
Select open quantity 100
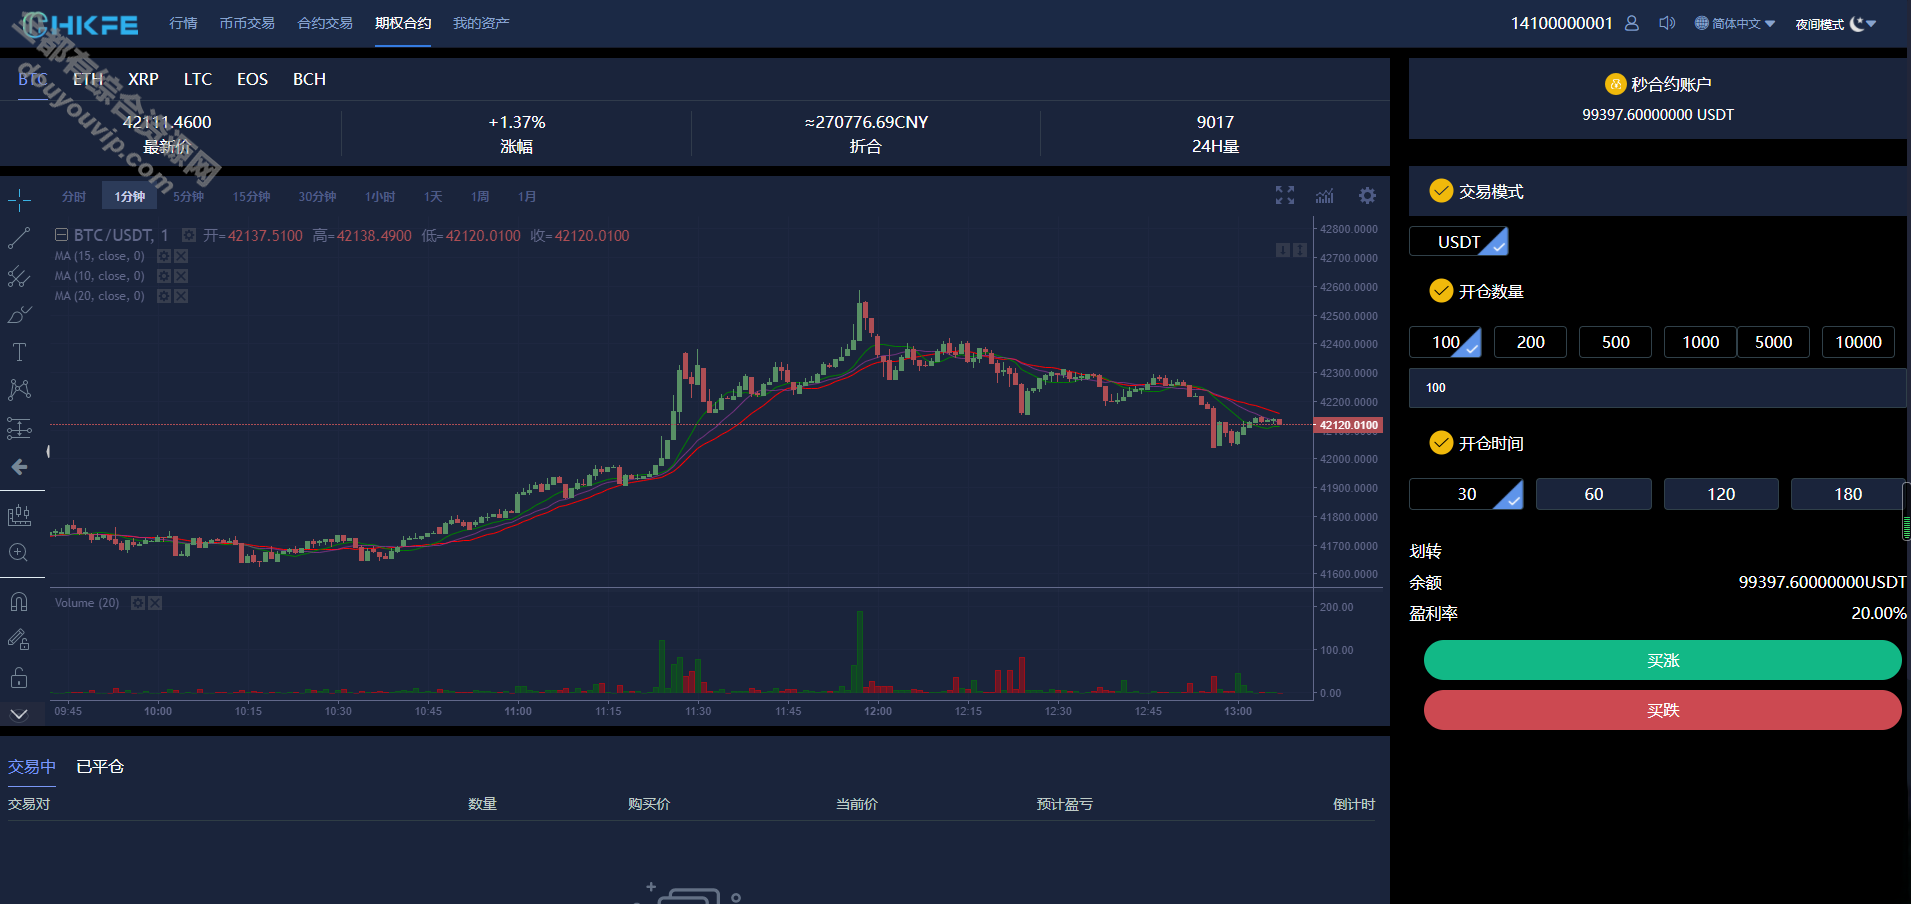(x=1445, y=342)
